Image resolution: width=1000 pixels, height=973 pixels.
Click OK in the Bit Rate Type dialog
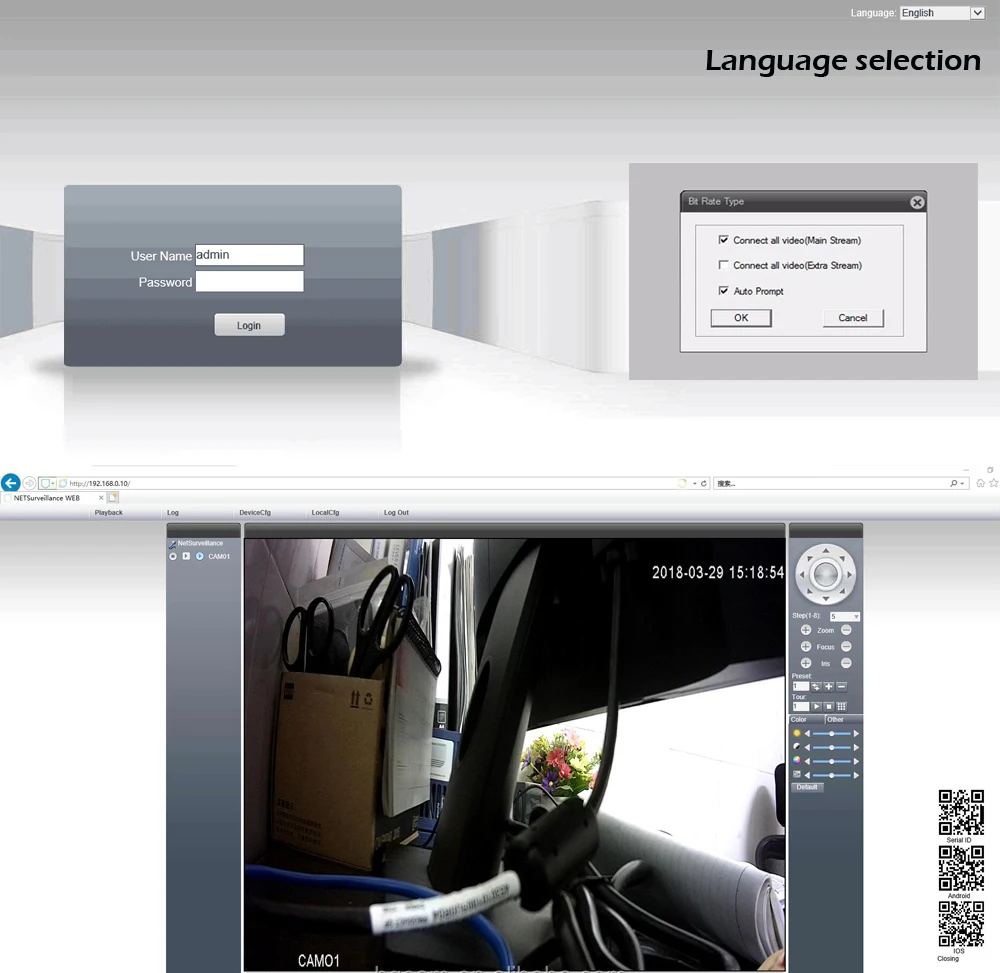741,318
